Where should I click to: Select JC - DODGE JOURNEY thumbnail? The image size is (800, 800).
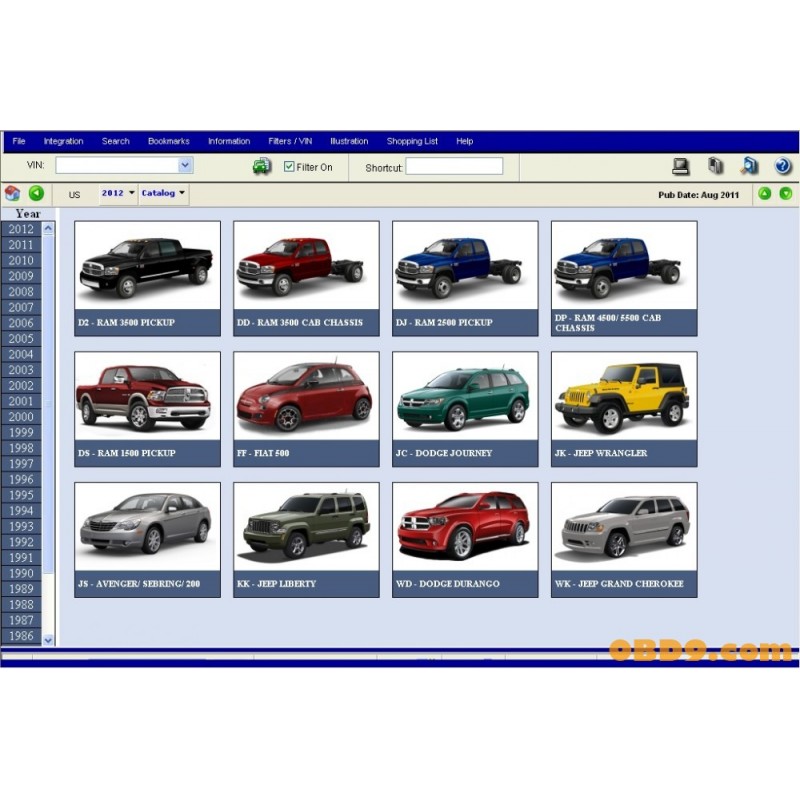(x=465, y=409)
